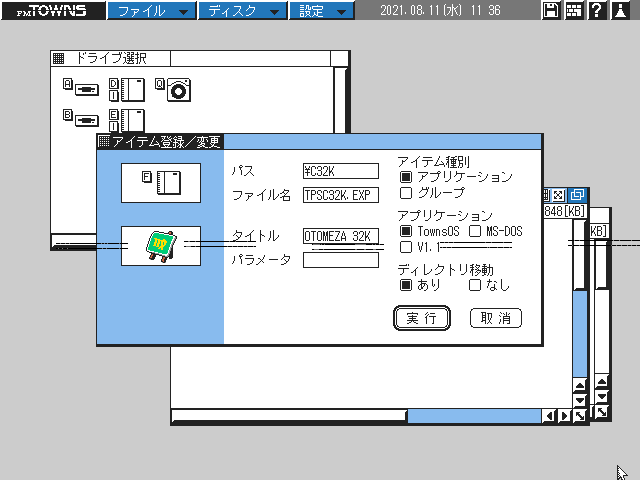Select アプリケーション item type checkbox
Viewport: 640px width, 480px height.
point(406,177)
